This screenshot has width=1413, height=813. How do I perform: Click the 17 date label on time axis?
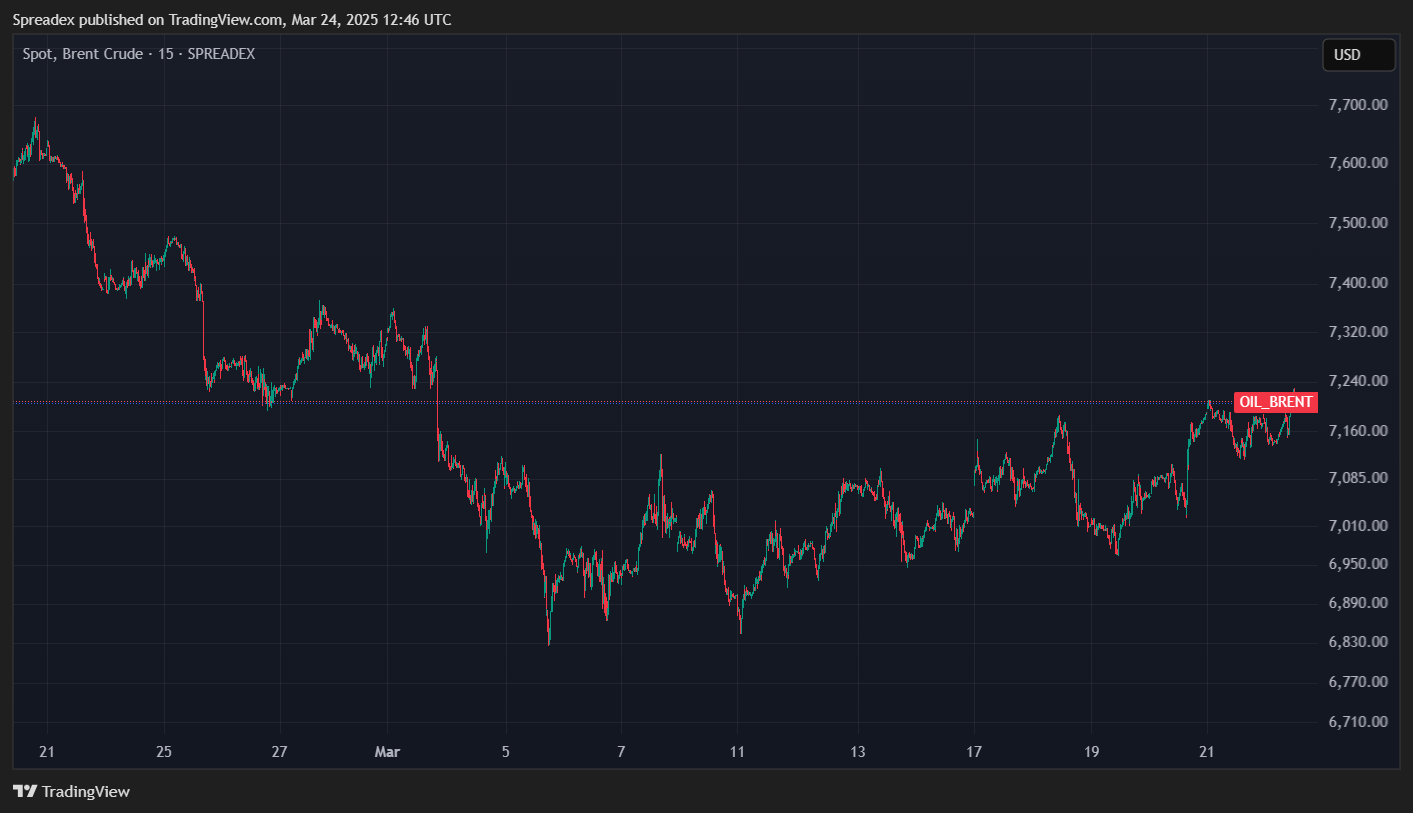tap(974, 752)
